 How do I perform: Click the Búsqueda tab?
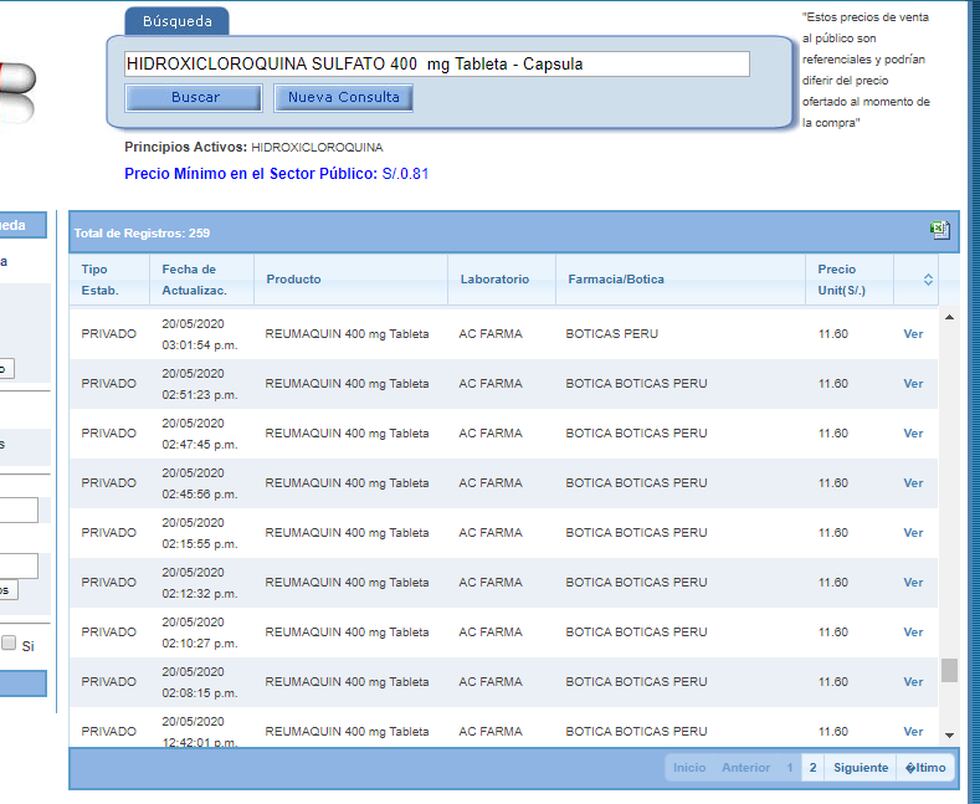pyautogui.click(x=177, y=21)
